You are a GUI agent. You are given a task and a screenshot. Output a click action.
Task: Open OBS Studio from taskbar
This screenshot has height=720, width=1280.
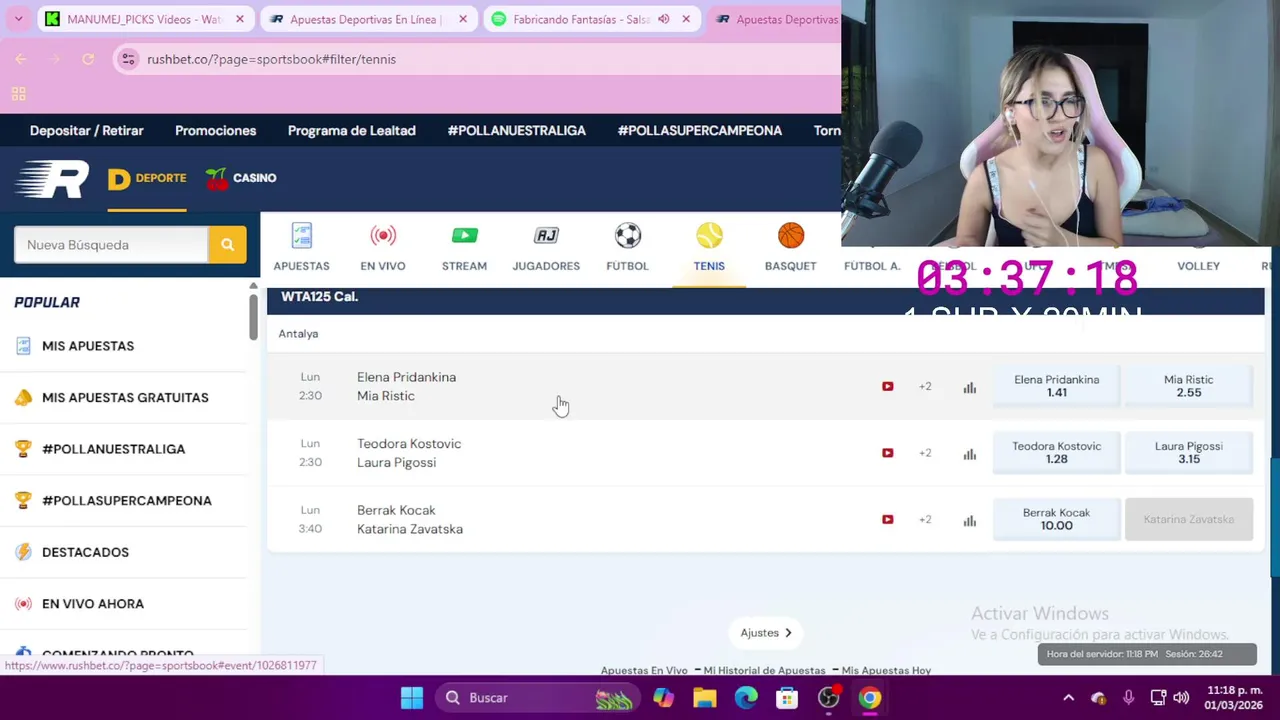829,698
